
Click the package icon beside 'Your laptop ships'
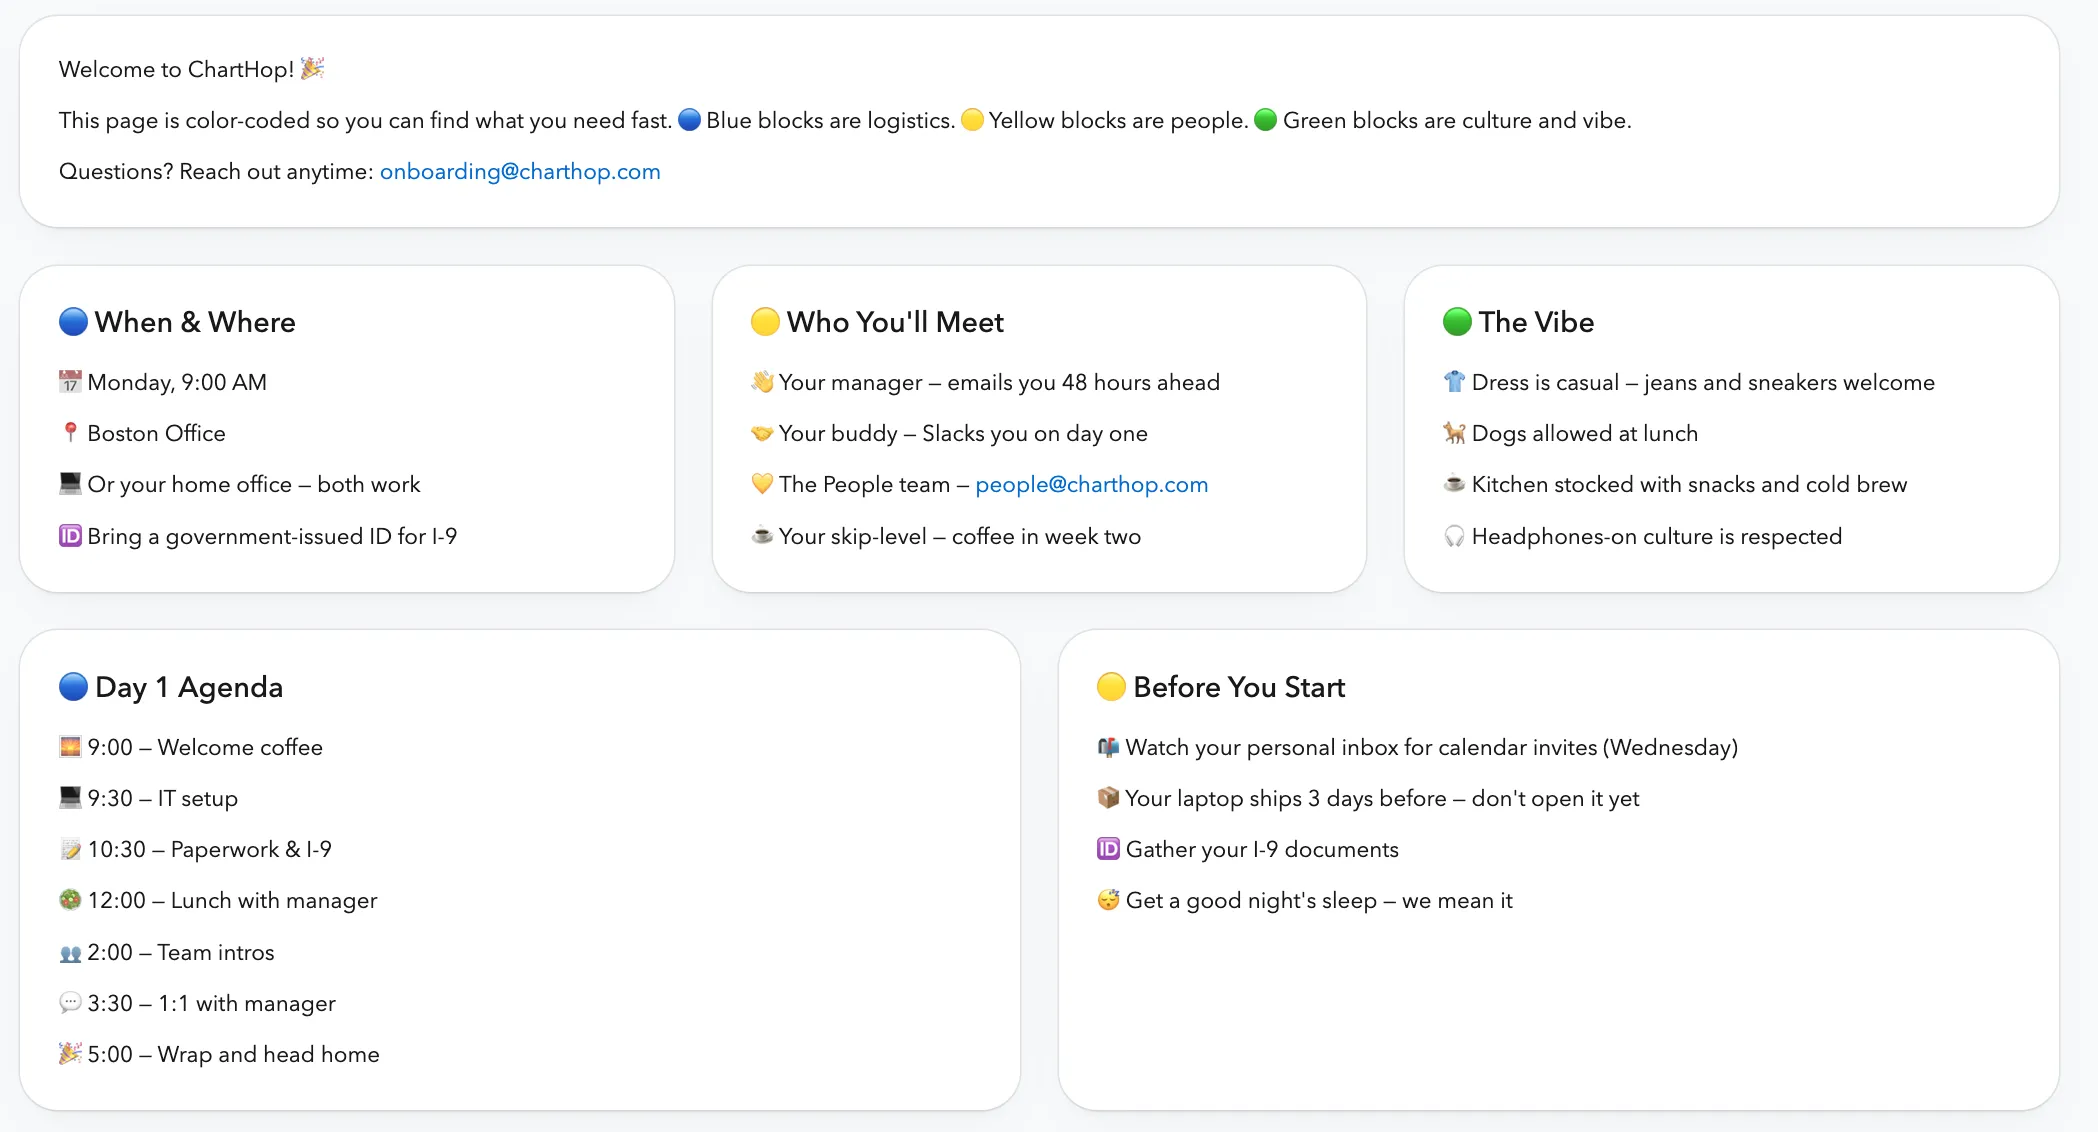pyautogui.click(x=1108, y=797)
